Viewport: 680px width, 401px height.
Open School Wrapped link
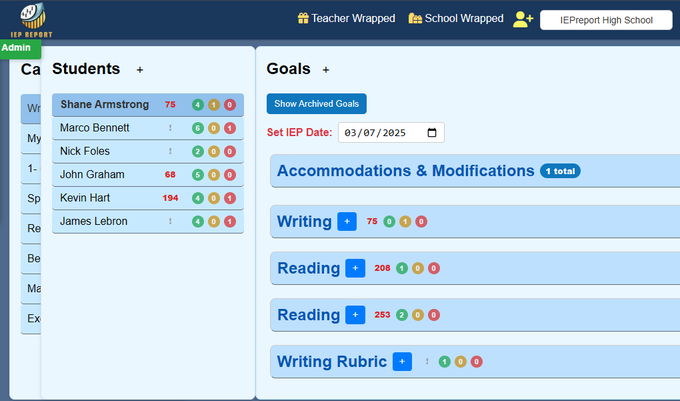[x=456, y=18]
